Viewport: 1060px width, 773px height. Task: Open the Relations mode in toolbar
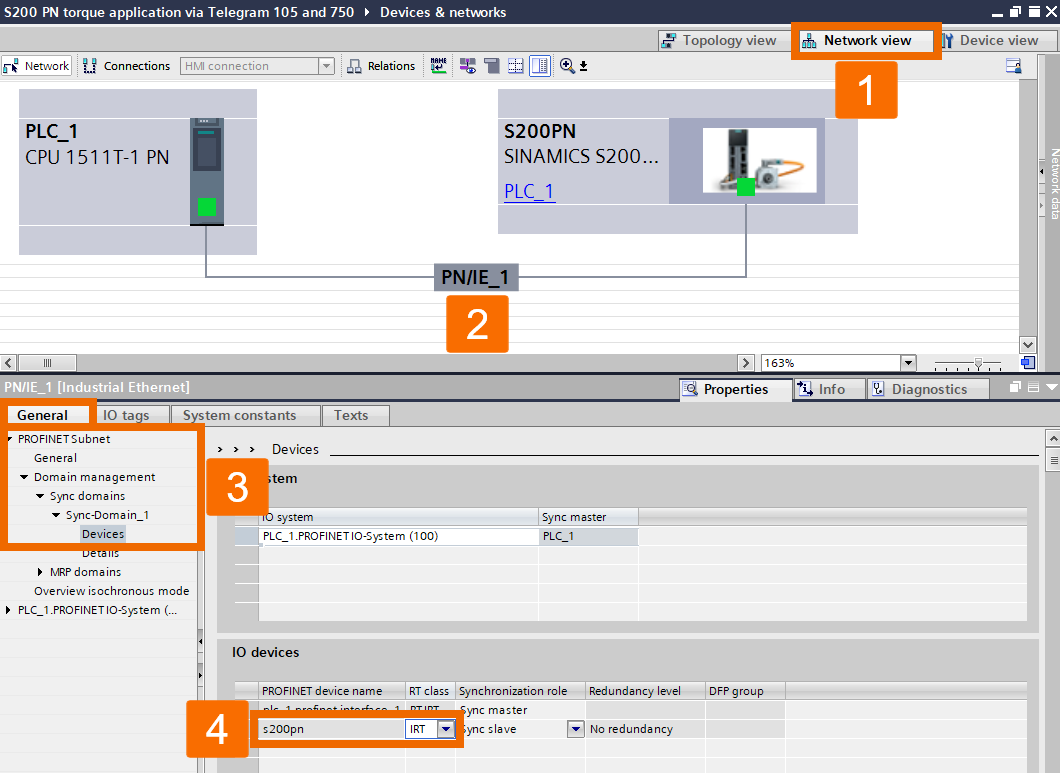(381, 66)
